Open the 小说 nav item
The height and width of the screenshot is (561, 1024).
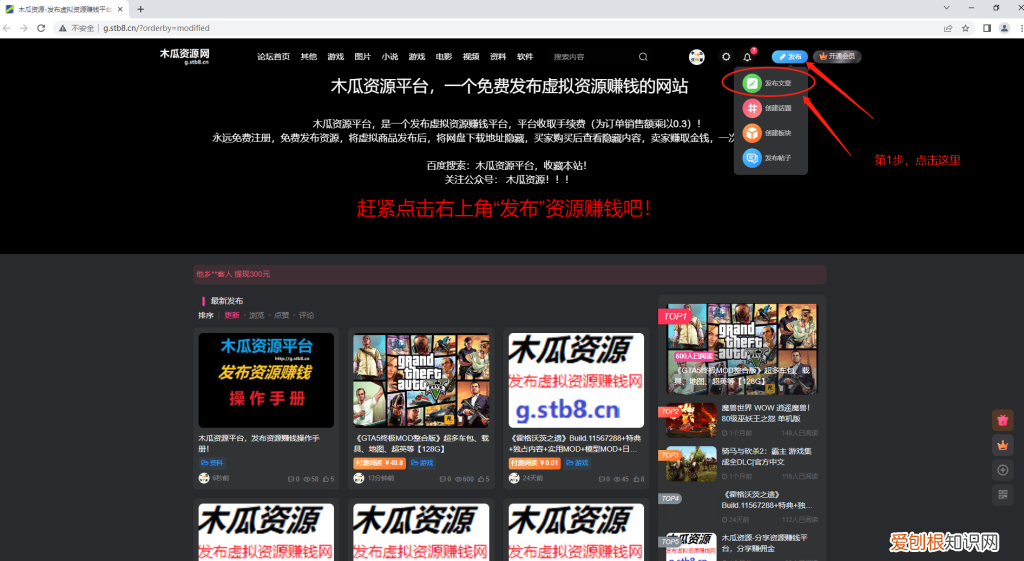click(390, 57)
